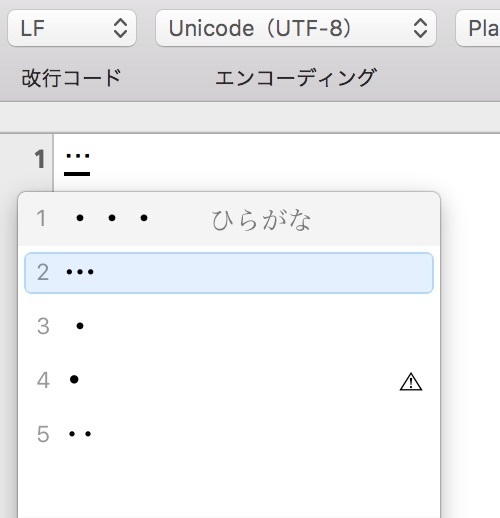Open the LF line ending dropdown
The height and width of the screenshot is (518, 500).
click(x=72, y=28)
